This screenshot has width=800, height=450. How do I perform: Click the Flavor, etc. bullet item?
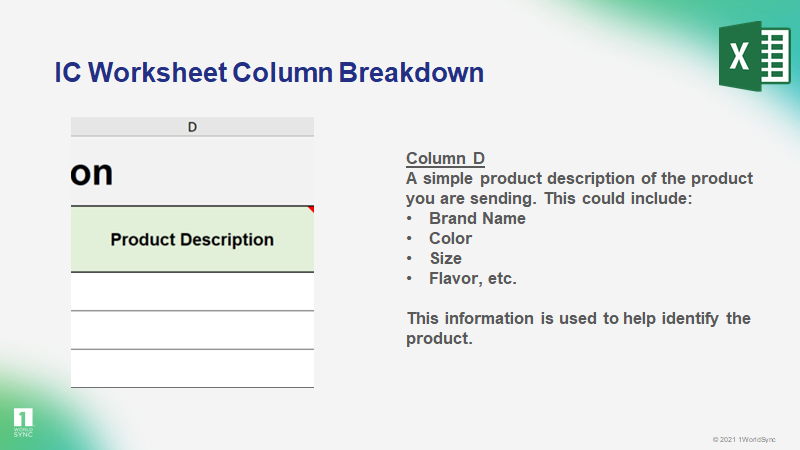click(x=473, y=278)
